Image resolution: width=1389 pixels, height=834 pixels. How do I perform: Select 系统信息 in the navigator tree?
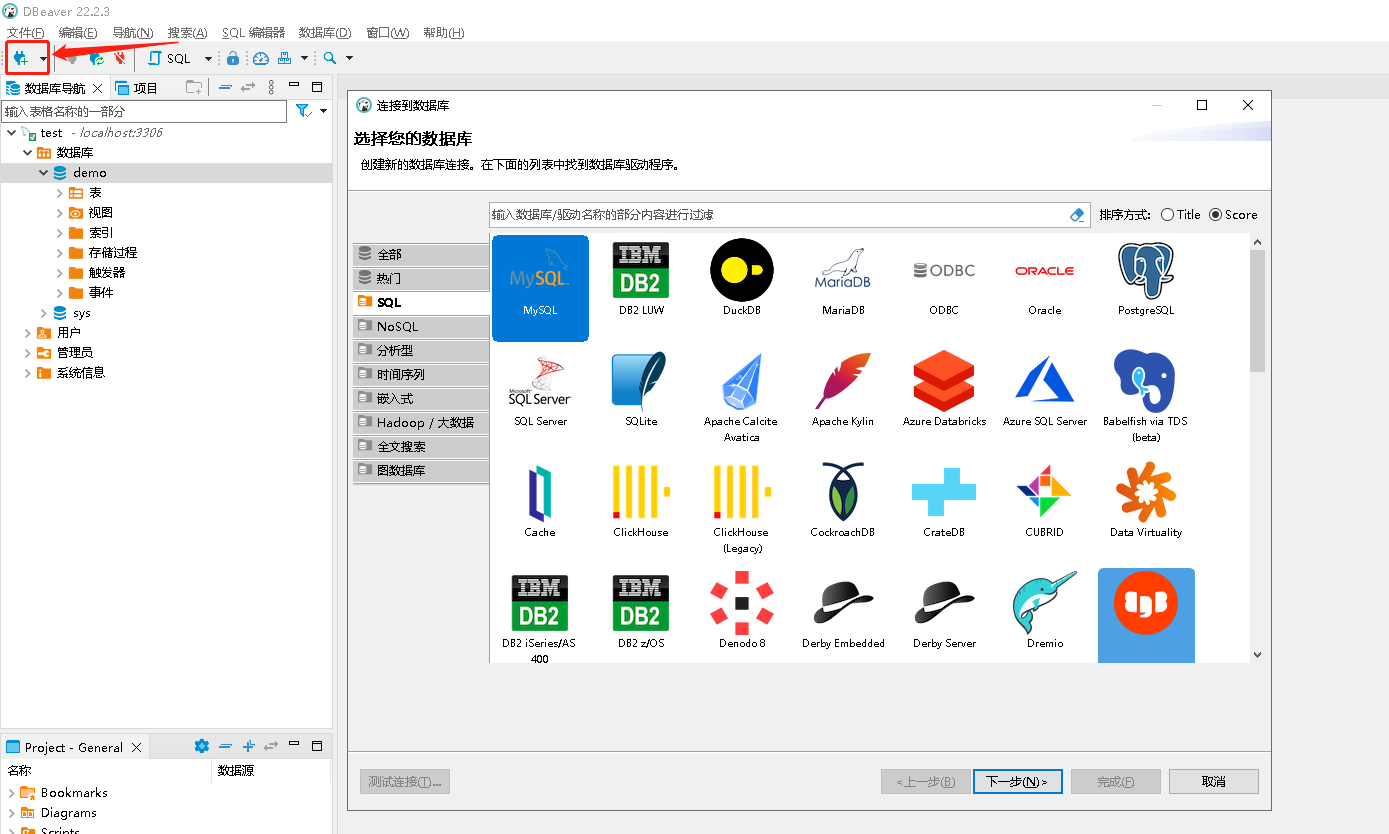coord(81,372)
